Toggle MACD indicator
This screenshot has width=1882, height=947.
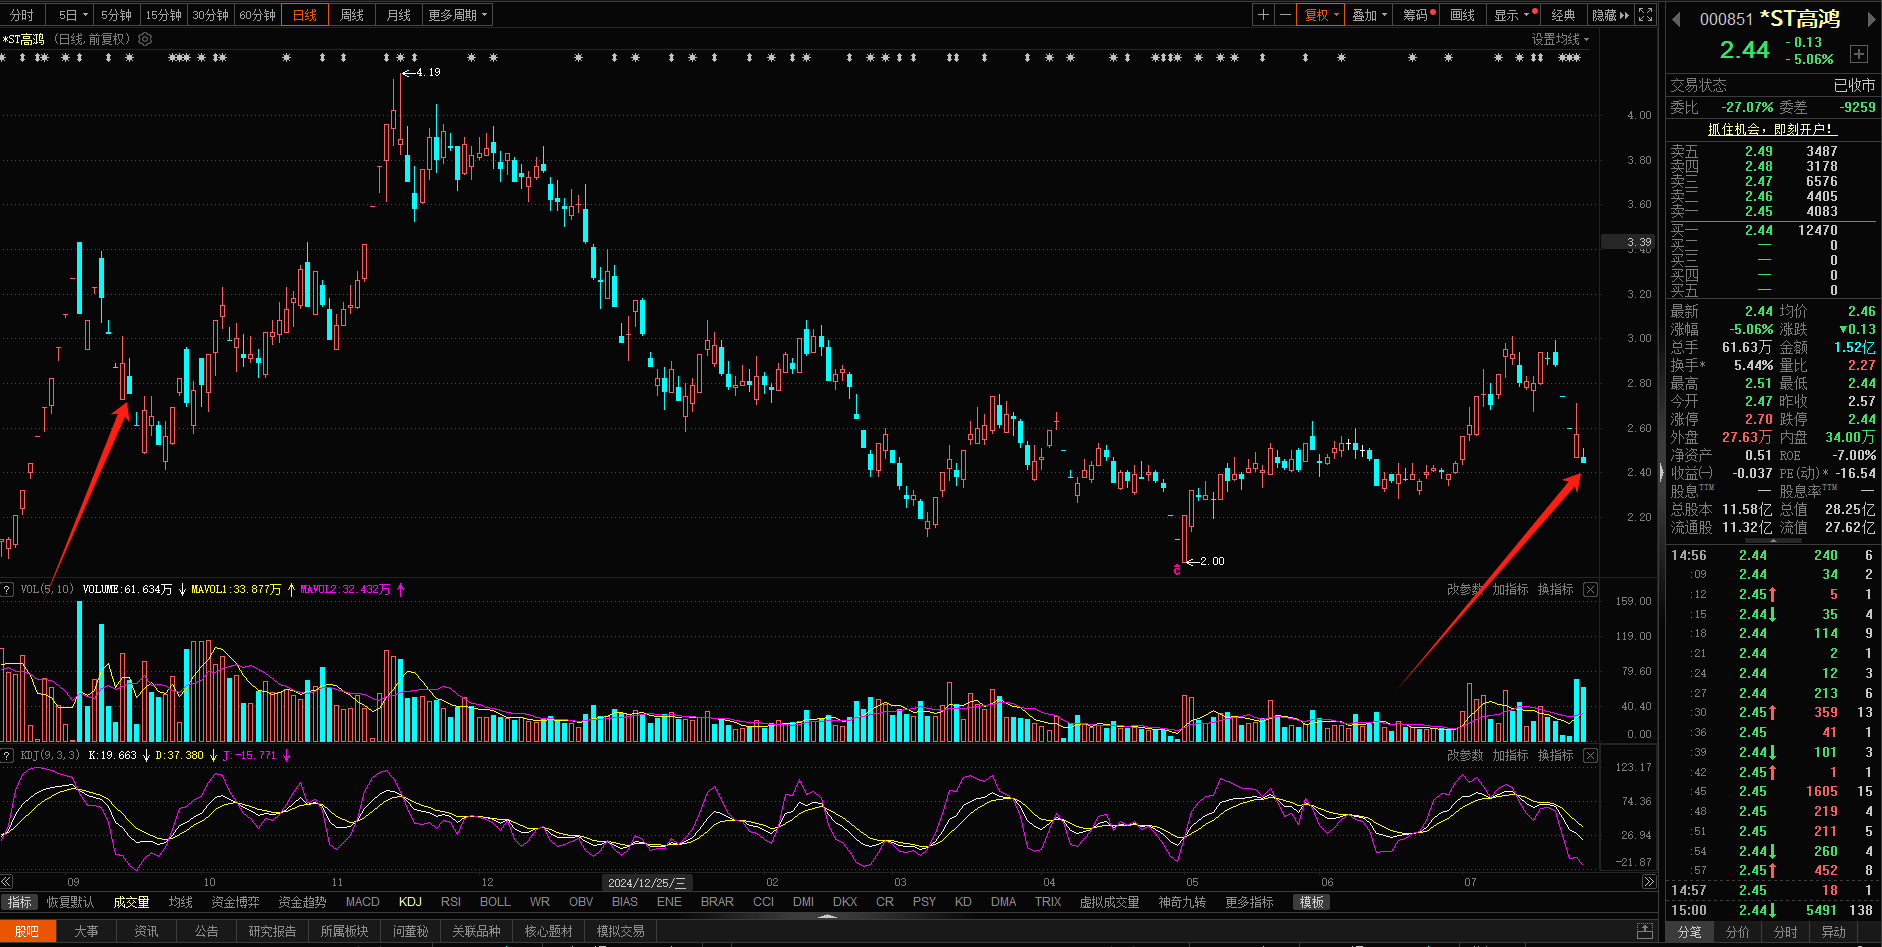click(x=362, y=902)
